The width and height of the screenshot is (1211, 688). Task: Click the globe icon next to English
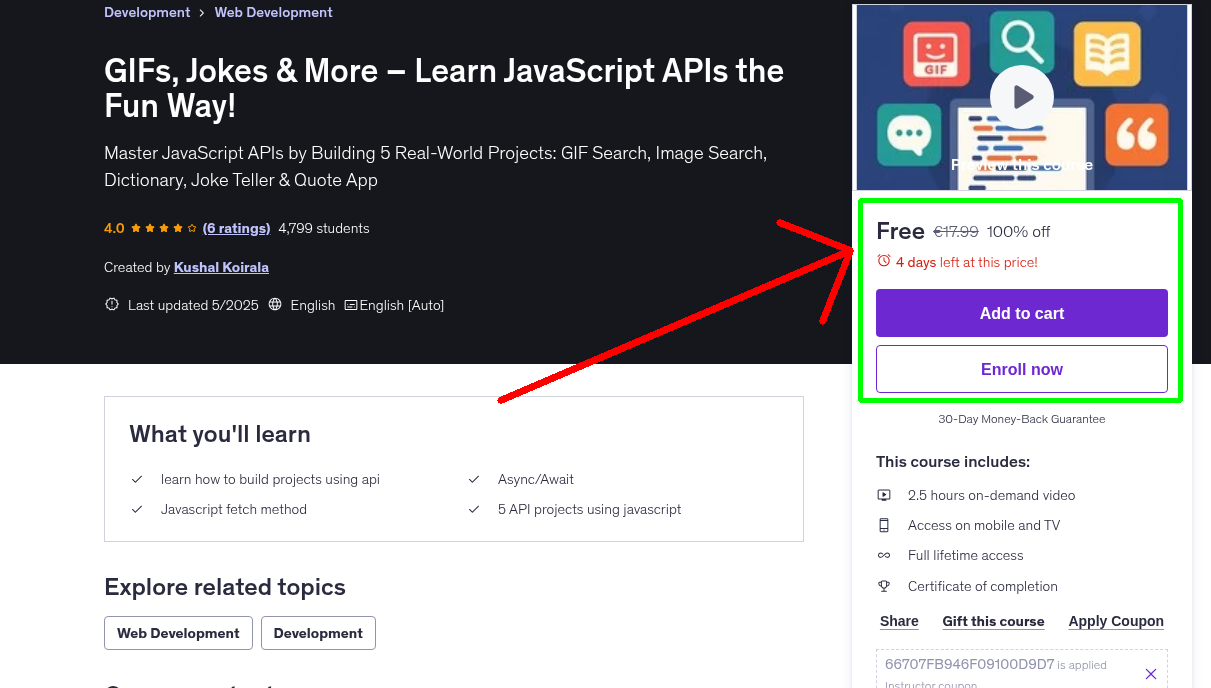[x=274, y=304]
